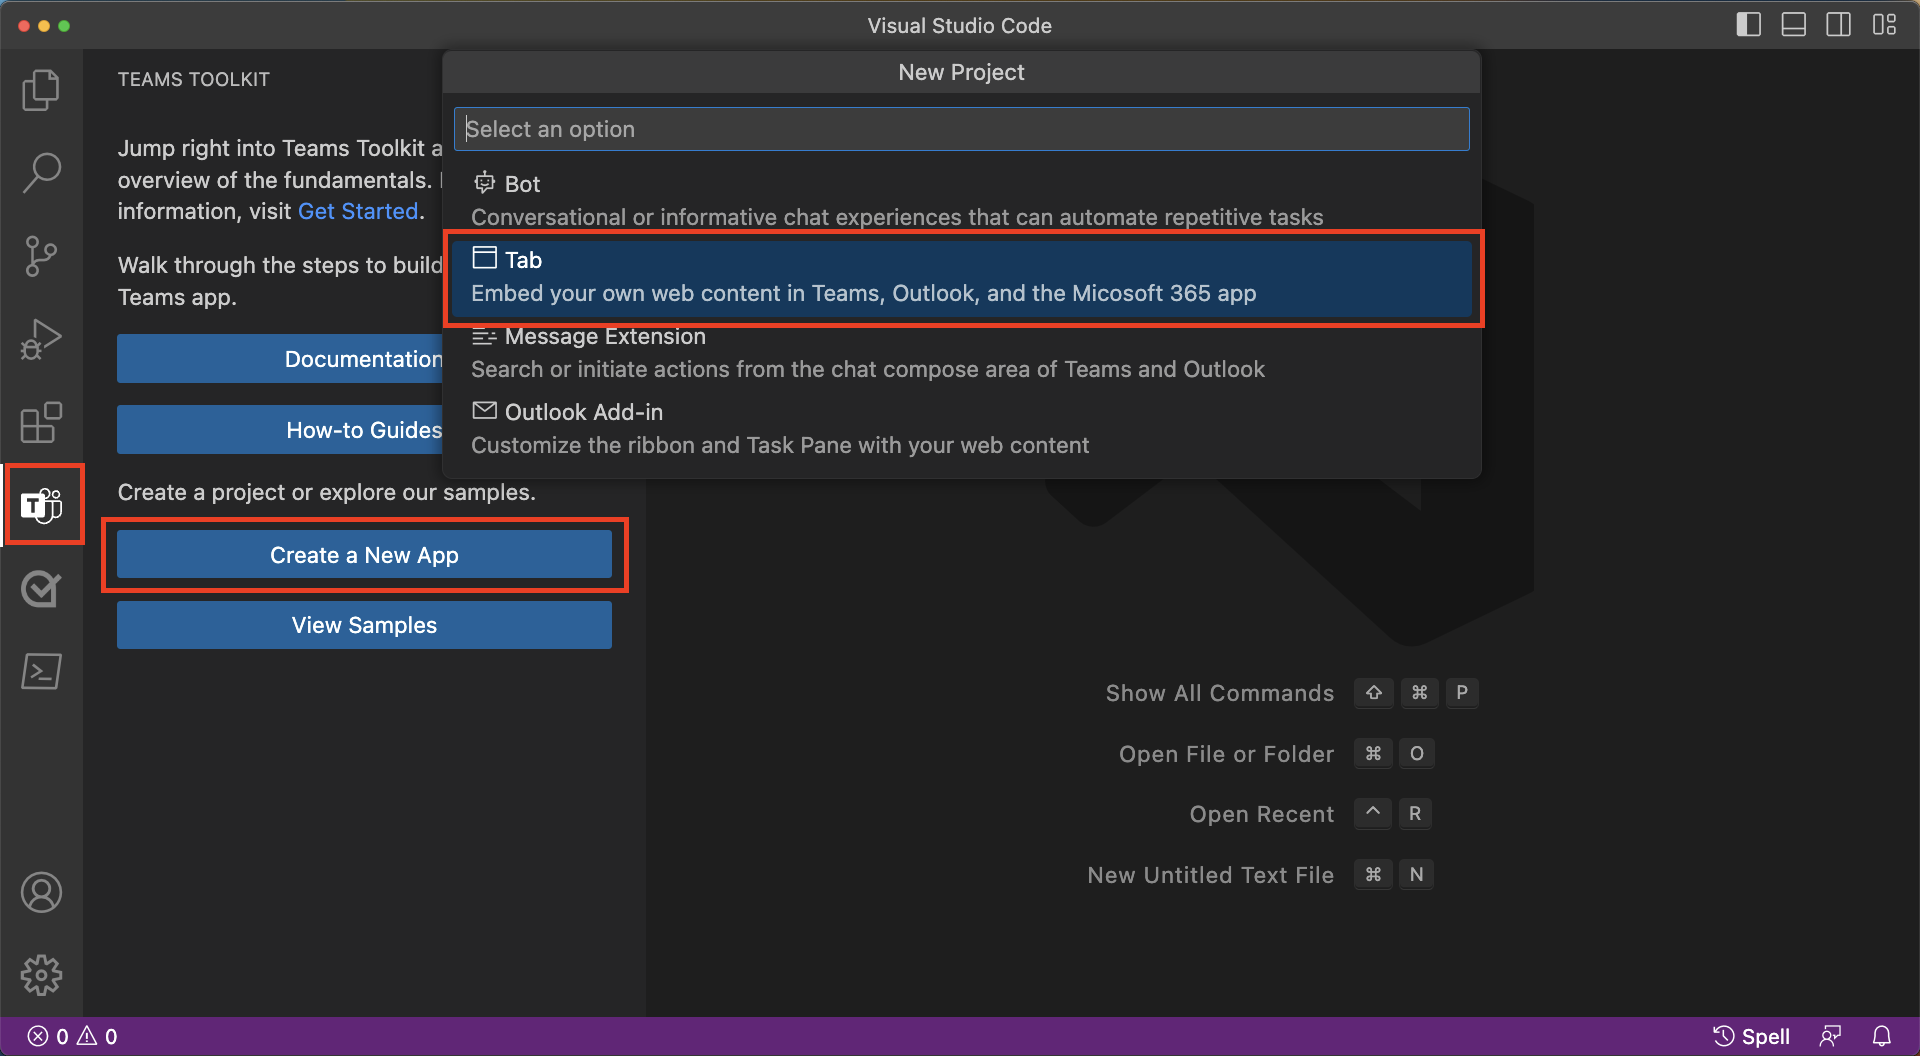Open the Explorer view in activity bar

click(41, 90)
